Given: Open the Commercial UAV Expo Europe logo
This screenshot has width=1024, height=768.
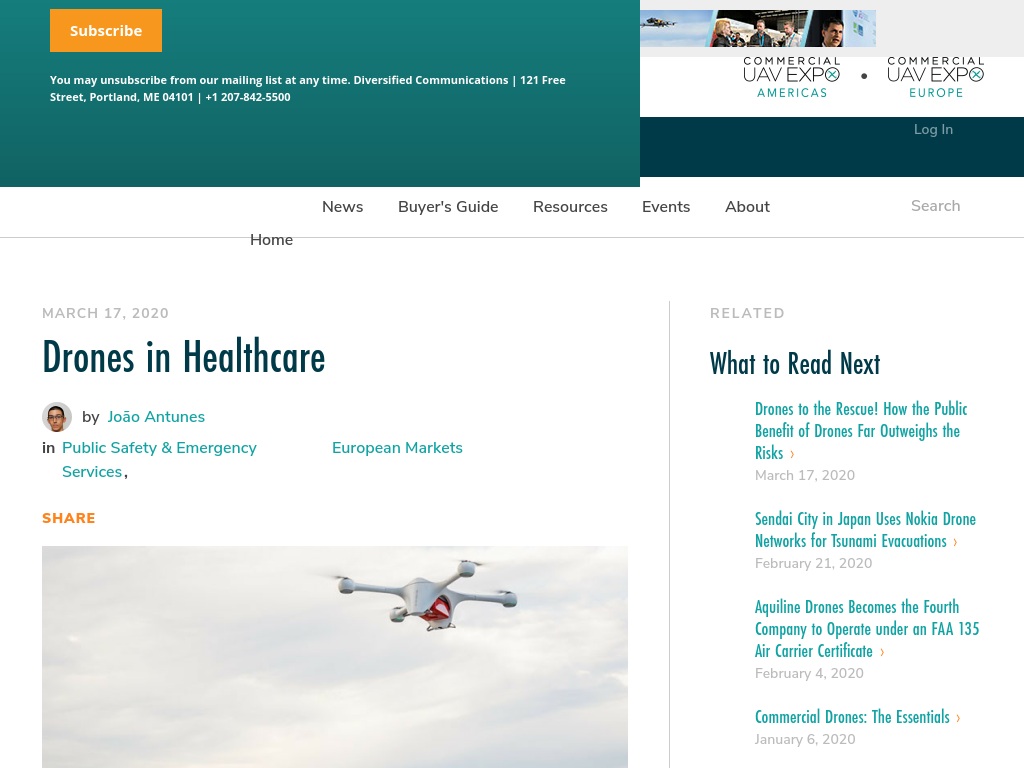Looking at the screenshot, I should [935, 78].
